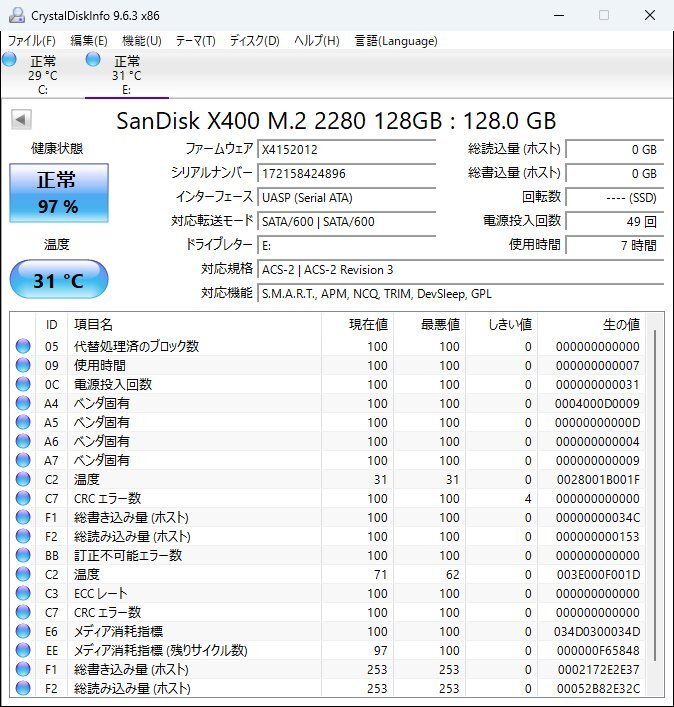Image resolution: width=674 pixels, height=707 pixels.
Task: Click the rotation rate field ---- (SSD)
Action: pos(614,197)
